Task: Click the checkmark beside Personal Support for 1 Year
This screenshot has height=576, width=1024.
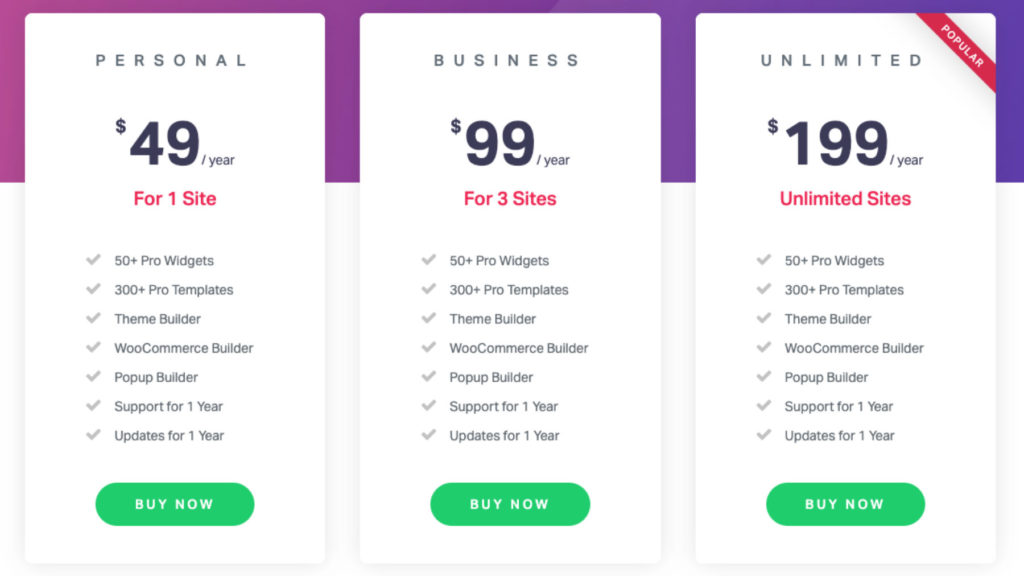Action: pyautogui.click(x=93, y=406)
